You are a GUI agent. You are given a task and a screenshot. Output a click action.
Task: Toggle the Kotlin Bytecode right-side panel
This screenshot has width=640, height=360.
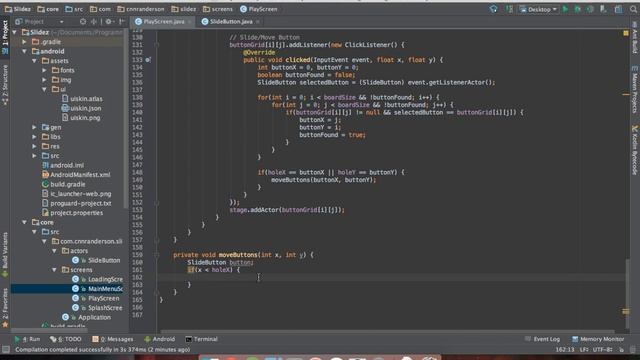635,150
